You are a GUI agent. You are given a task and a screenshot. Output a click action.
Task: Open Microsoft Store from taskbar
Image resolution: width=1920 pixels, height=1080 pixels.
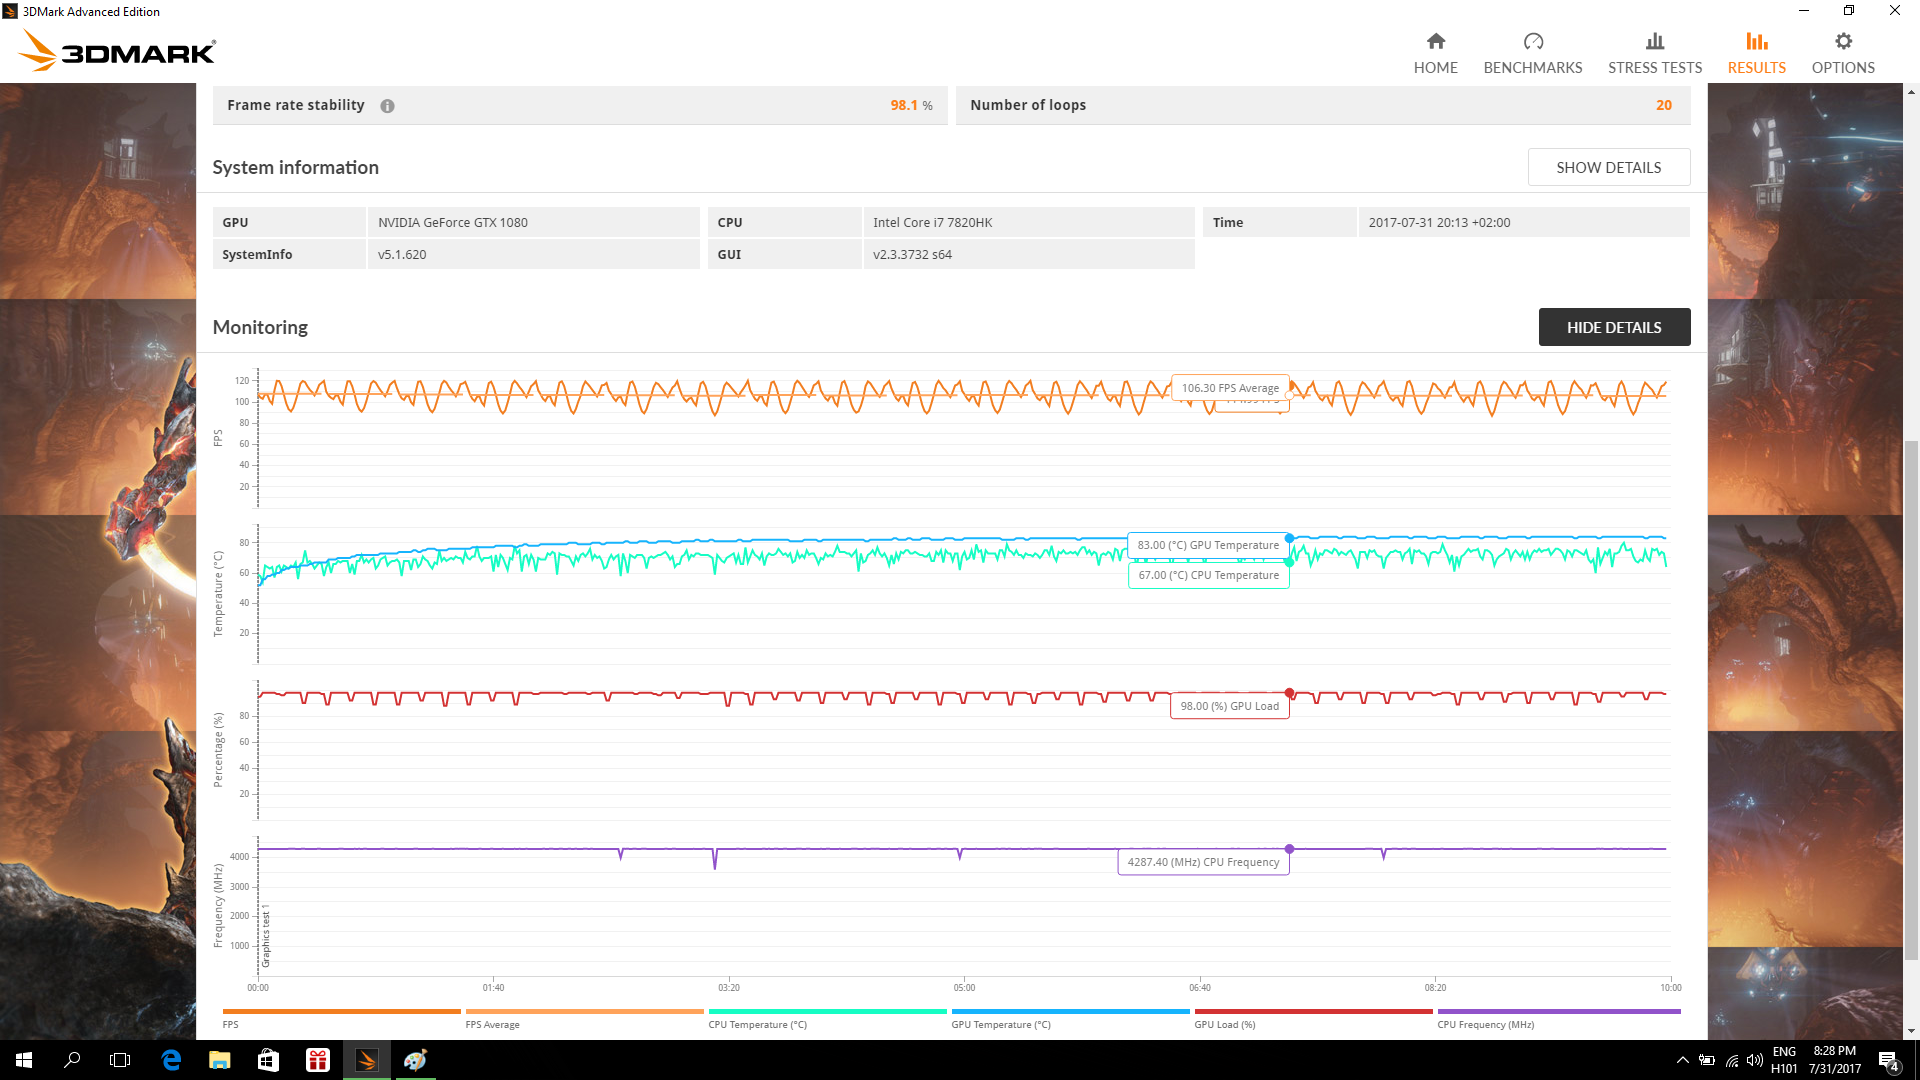point(268,1060)
